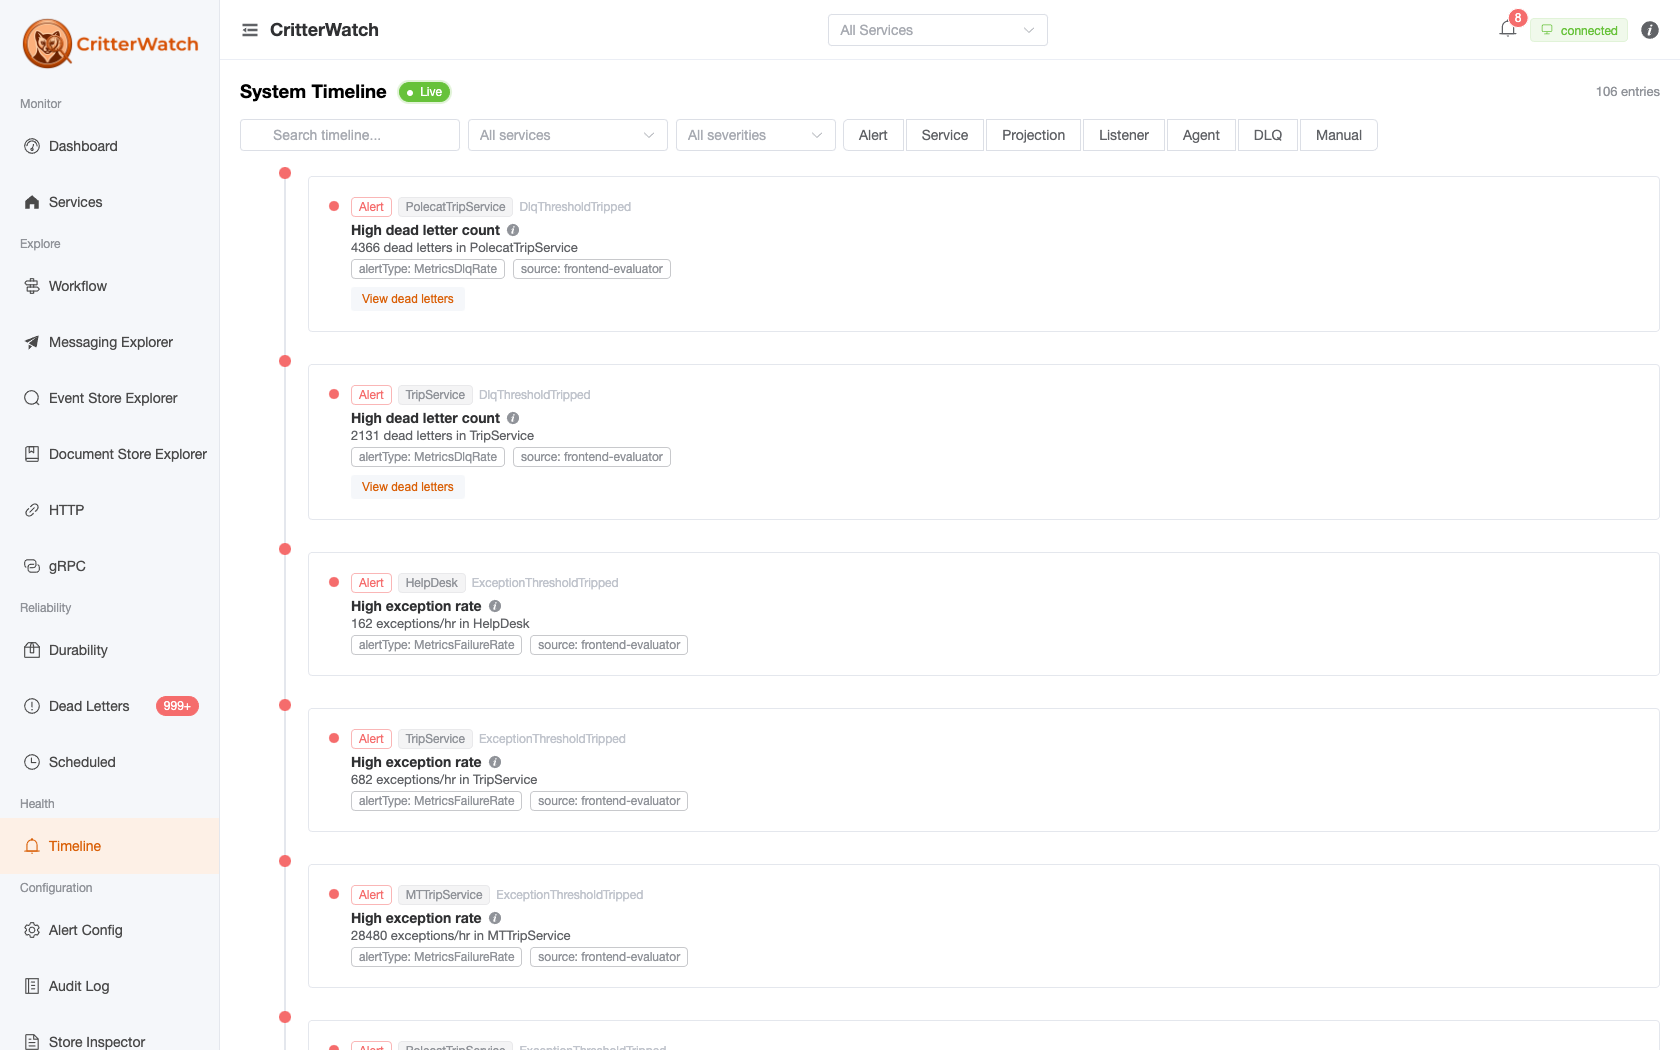Image resolution: width=1680 pixels, height=1050 pixels.
Task: Toggle the Manual filter button
Action: 1339,135
